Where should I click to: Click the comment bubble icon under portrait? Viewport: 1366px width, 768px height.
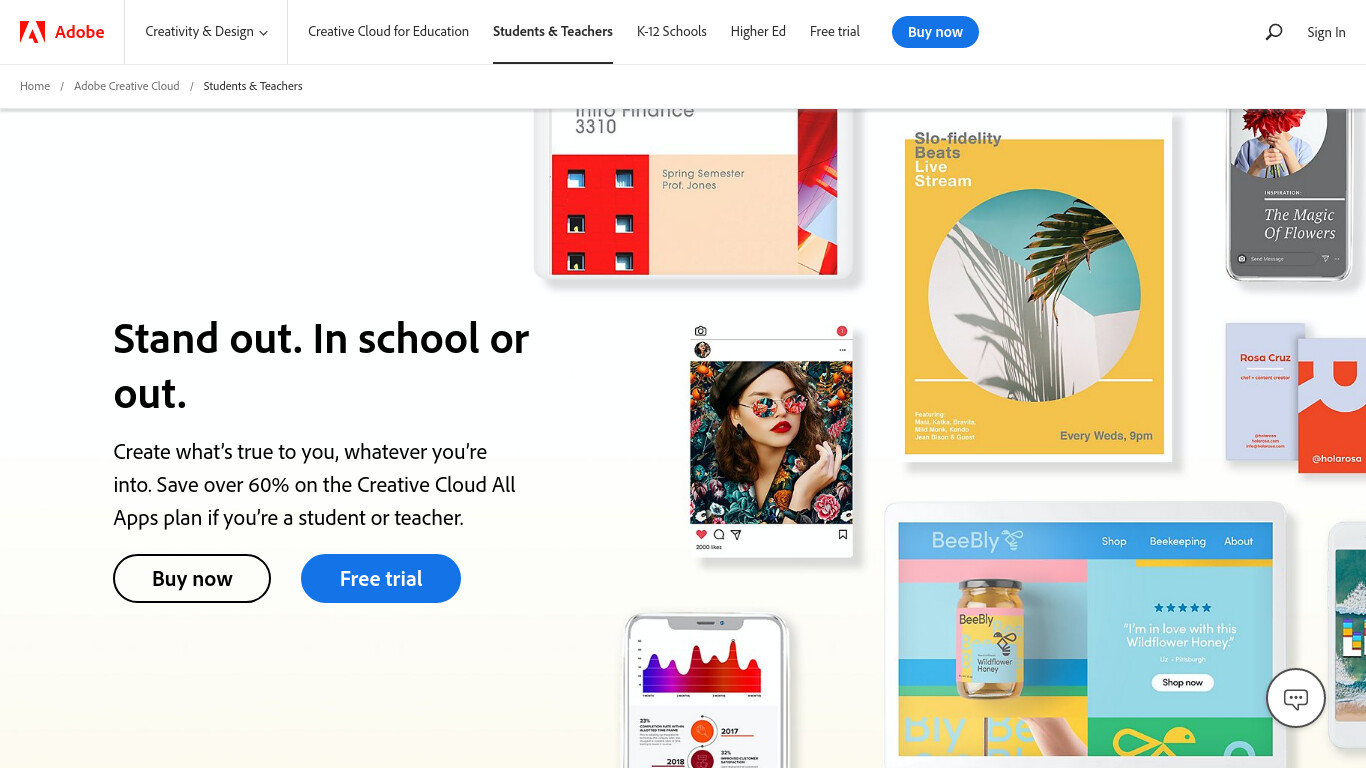718,535
